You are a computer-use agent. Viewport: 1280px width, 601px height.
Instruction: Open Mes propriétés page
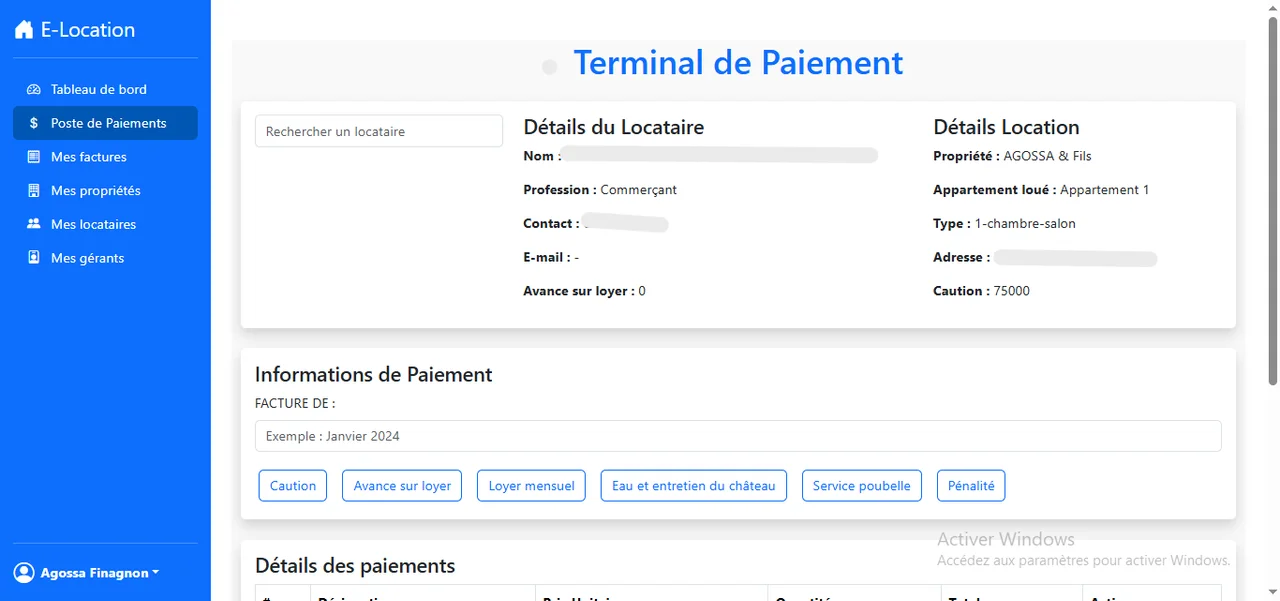105,191
